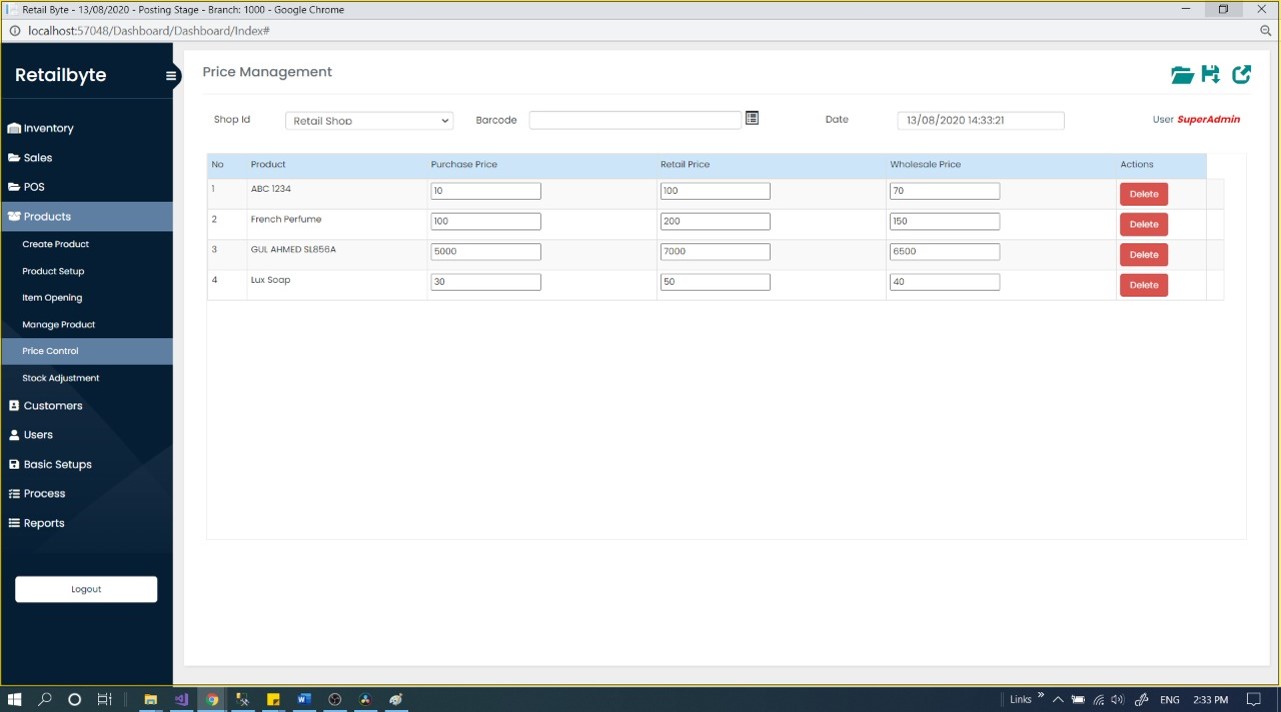Click the zoom magnifier icon in address bar
The height and width of the screenshot is (712, 1281).
point(1265,31)
